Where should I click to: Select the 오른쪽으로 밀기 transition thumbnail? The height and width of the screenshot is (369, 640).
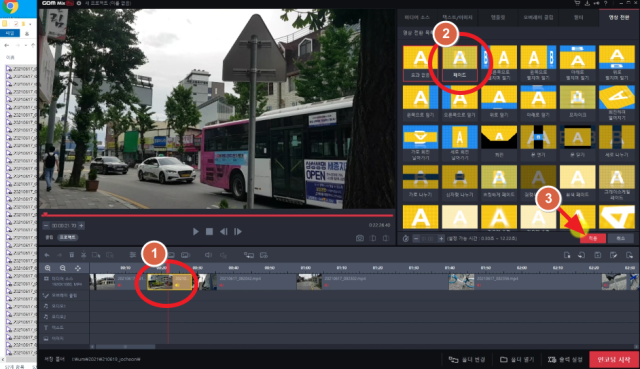coord(460,102)
